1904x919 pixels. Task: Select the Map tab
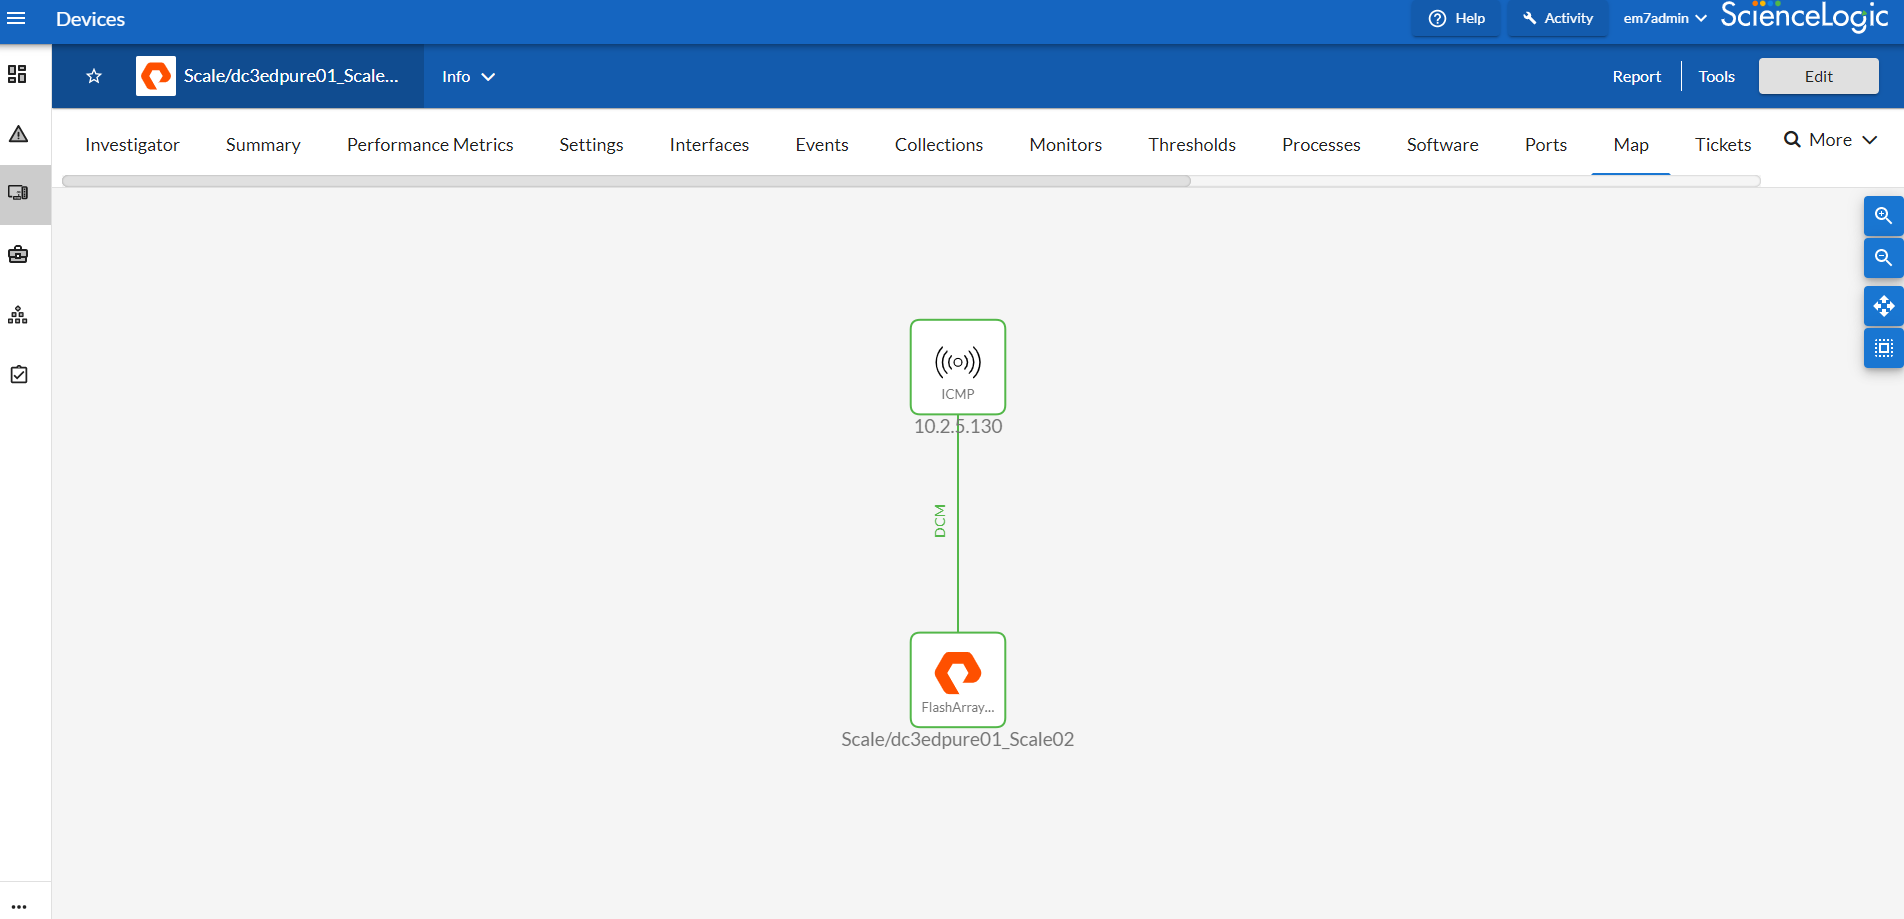pos(1631,145)
